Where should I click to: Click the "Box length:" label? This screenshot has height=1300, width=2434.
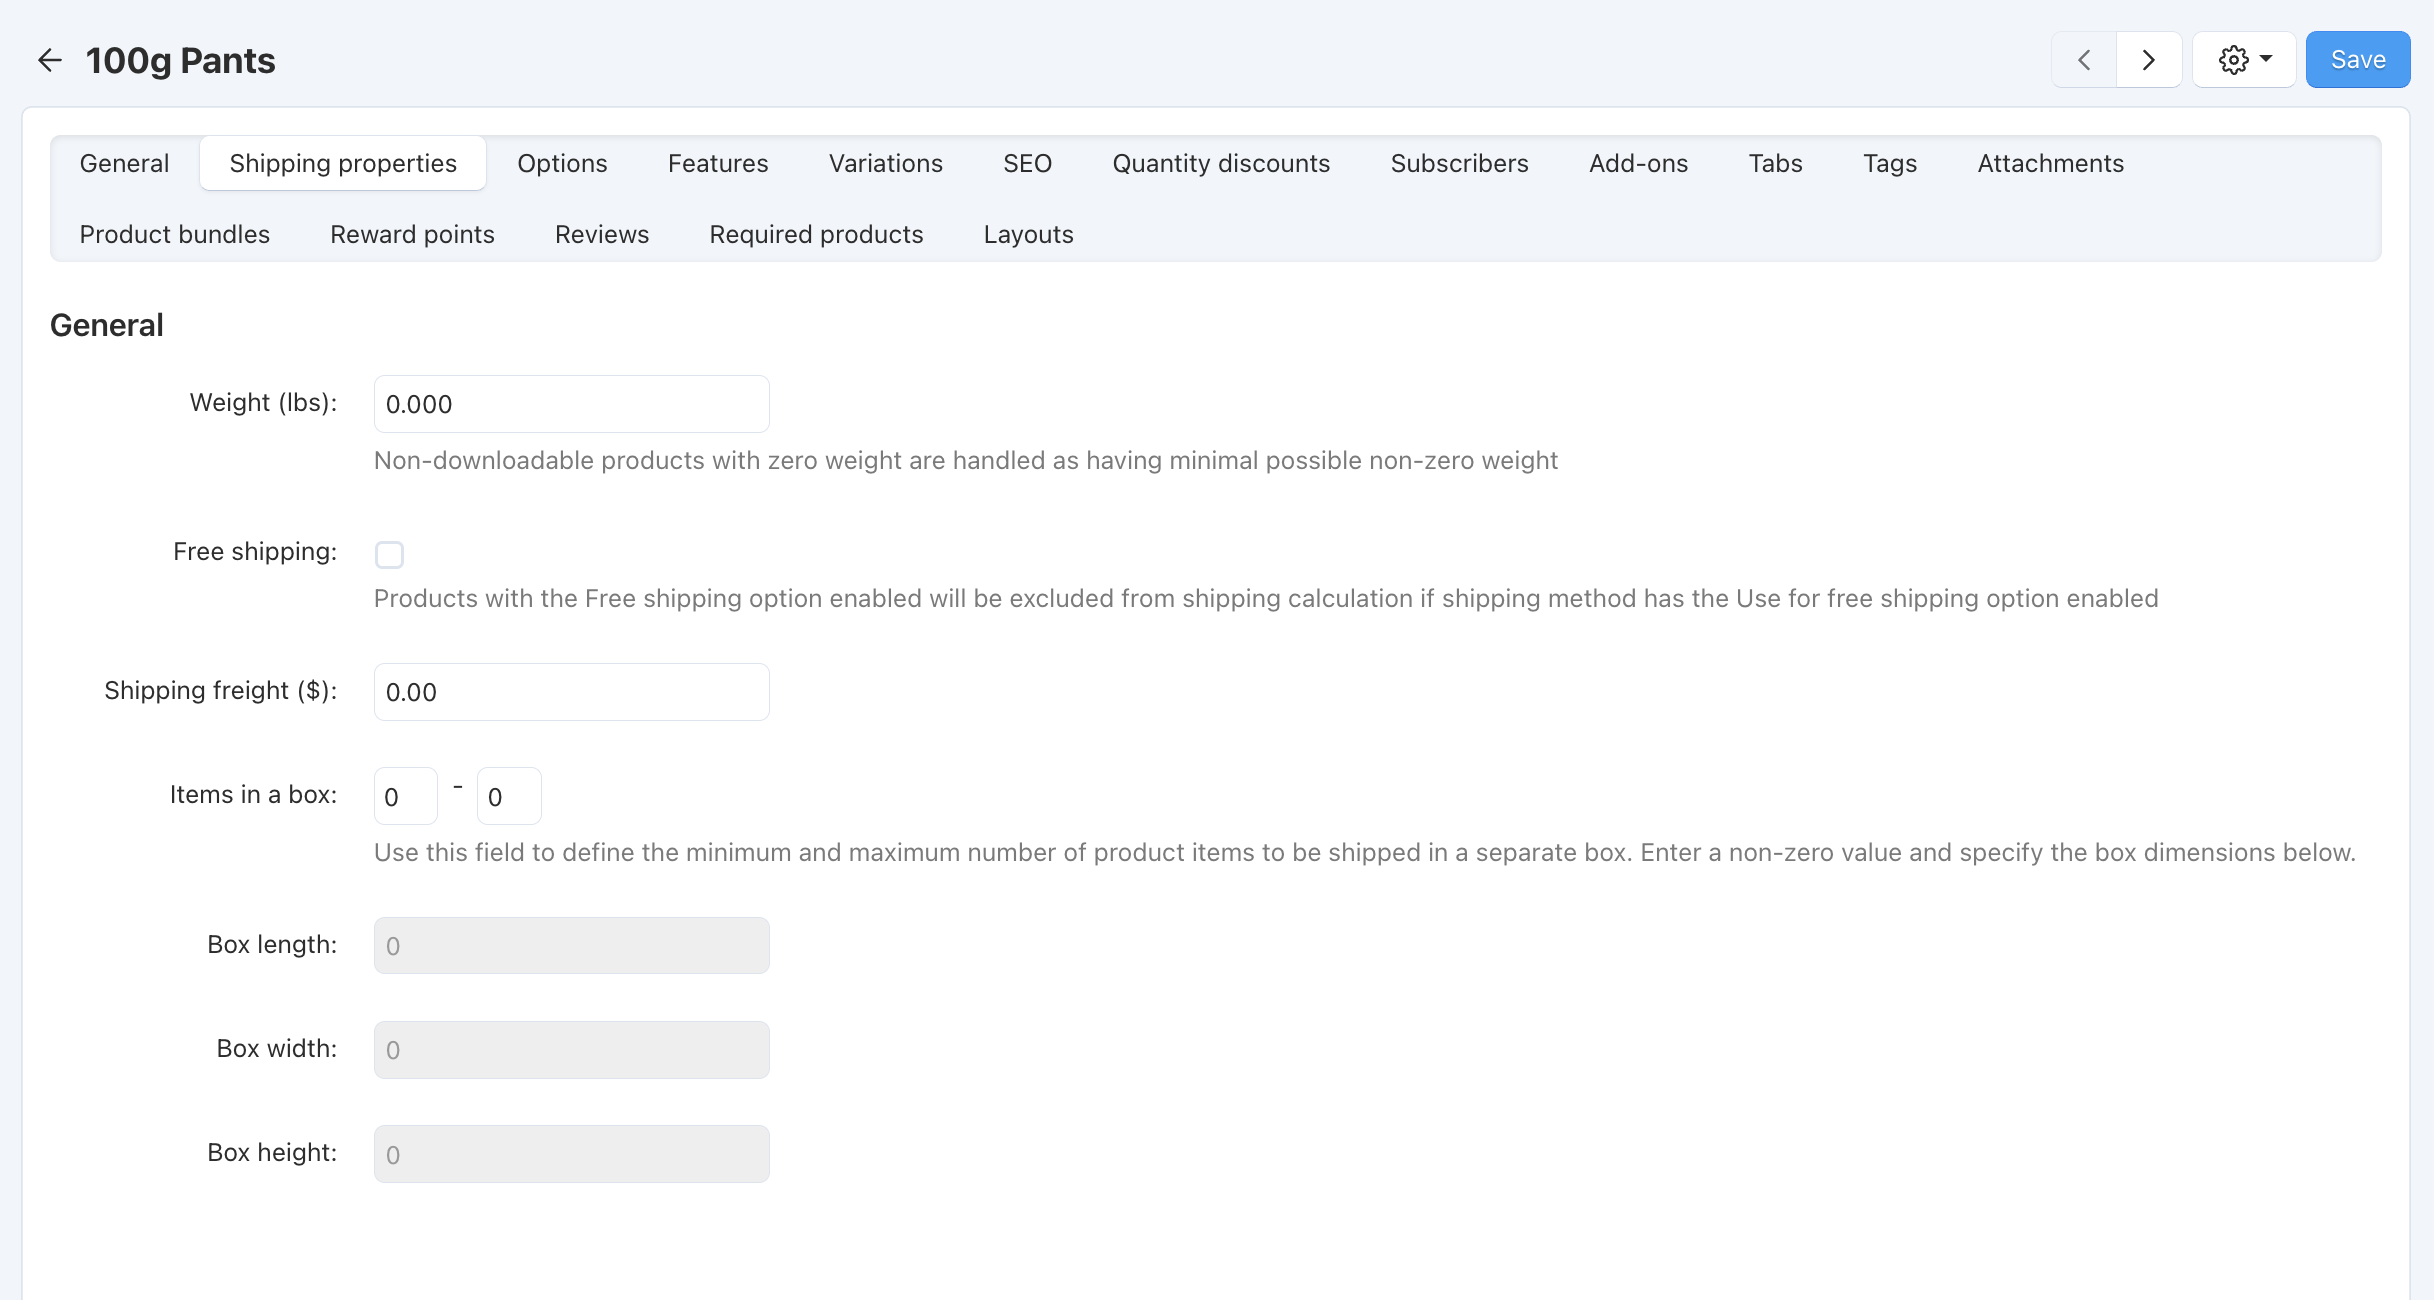(x=272, y=944)
